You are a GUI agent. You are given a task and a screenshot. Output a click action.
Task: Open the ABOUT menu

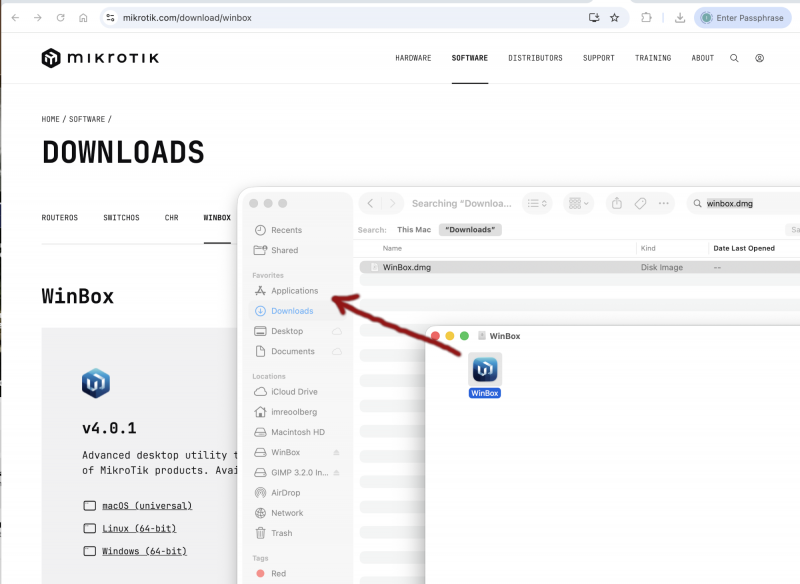click(703, 58)
